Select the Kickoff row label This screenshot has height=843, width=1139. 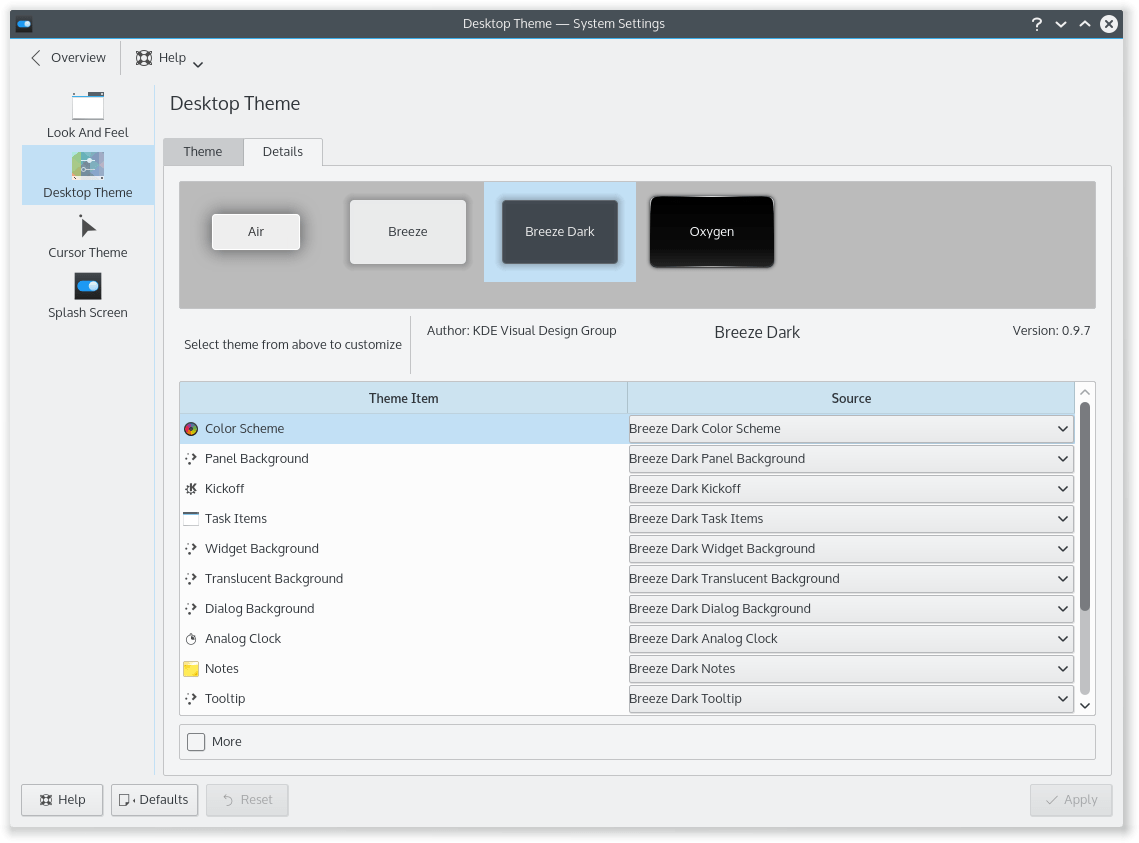224,489
